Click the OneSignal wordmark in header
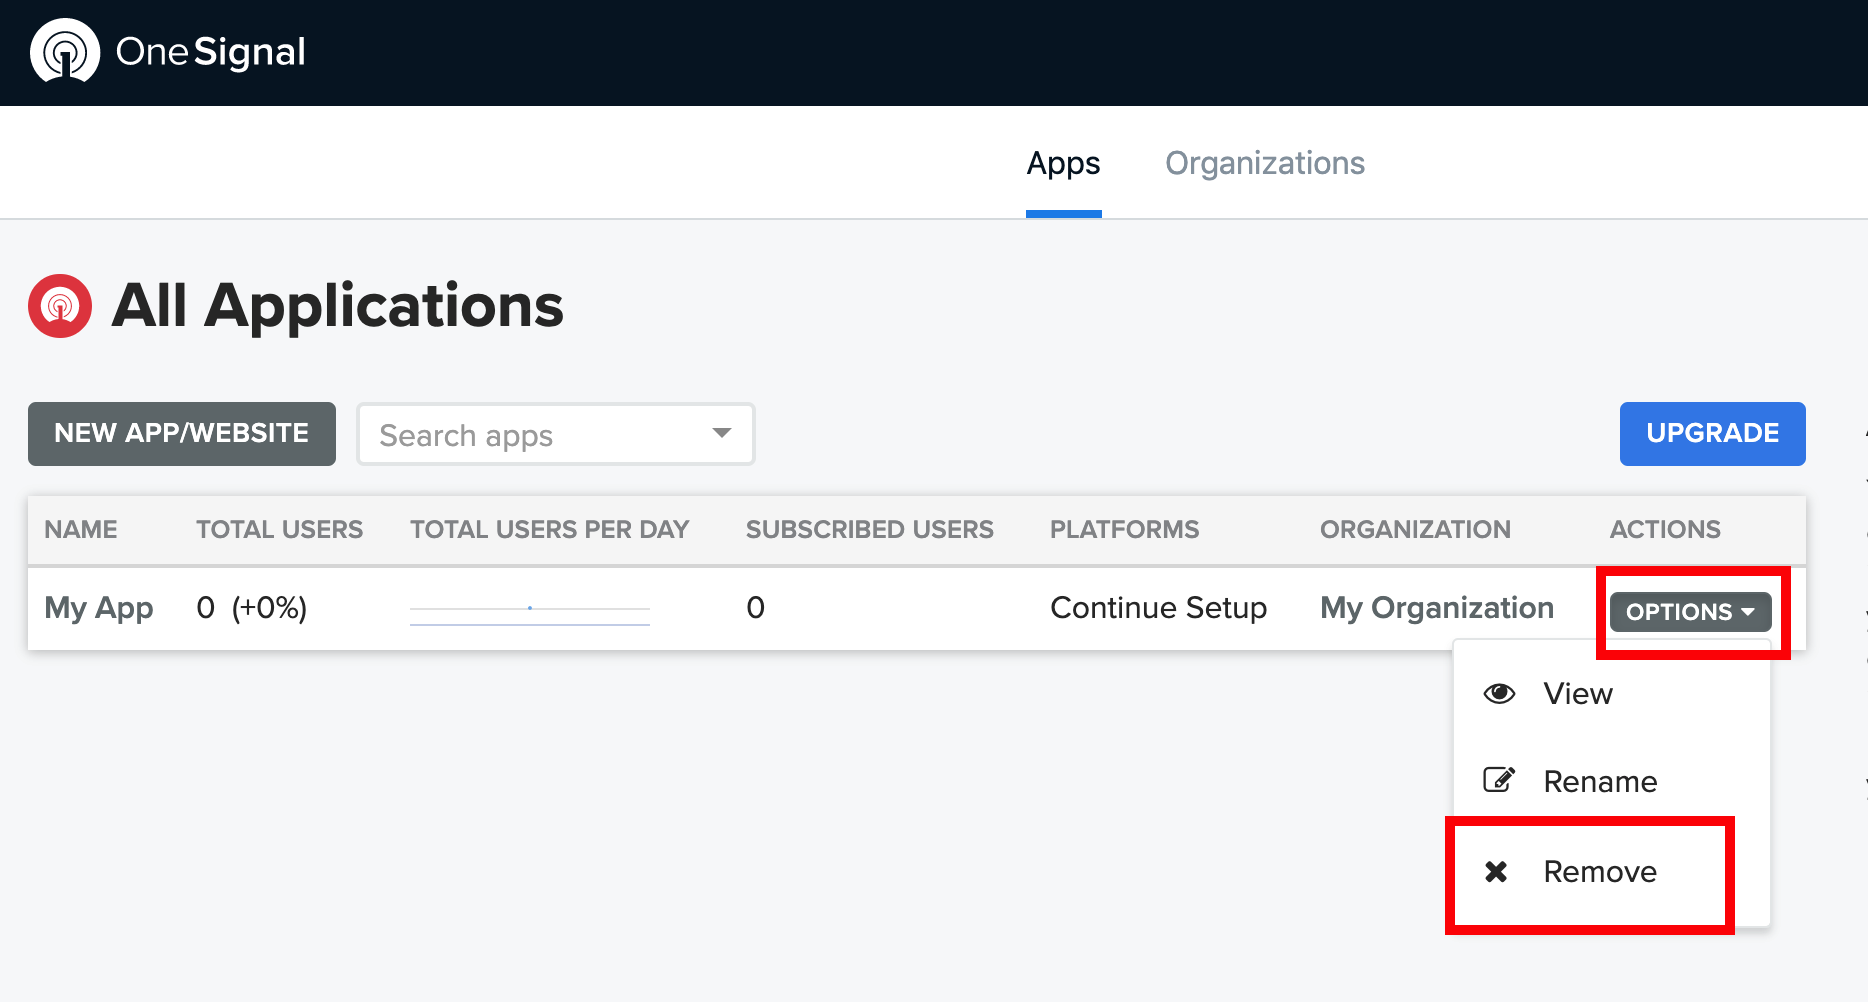The image size is (1868, 1002). [211, 52]
